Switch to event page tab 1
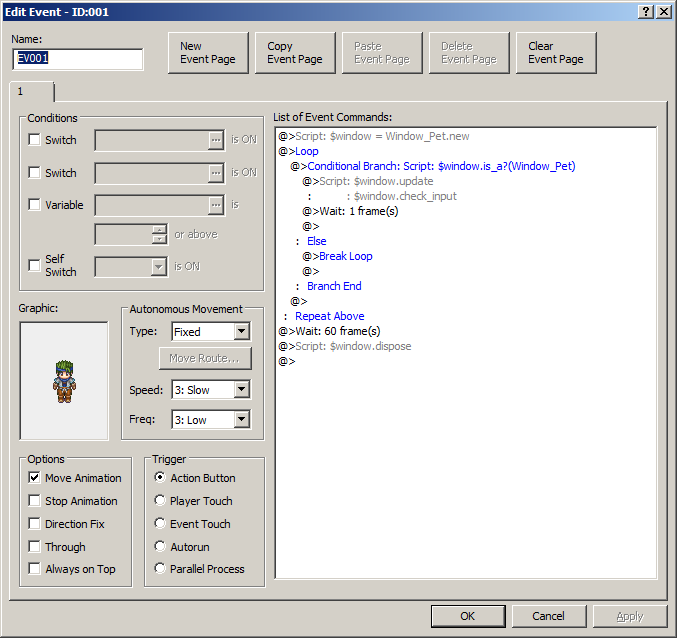The height and width of the screenshot is (638, 677). click(x=32, y=92)
